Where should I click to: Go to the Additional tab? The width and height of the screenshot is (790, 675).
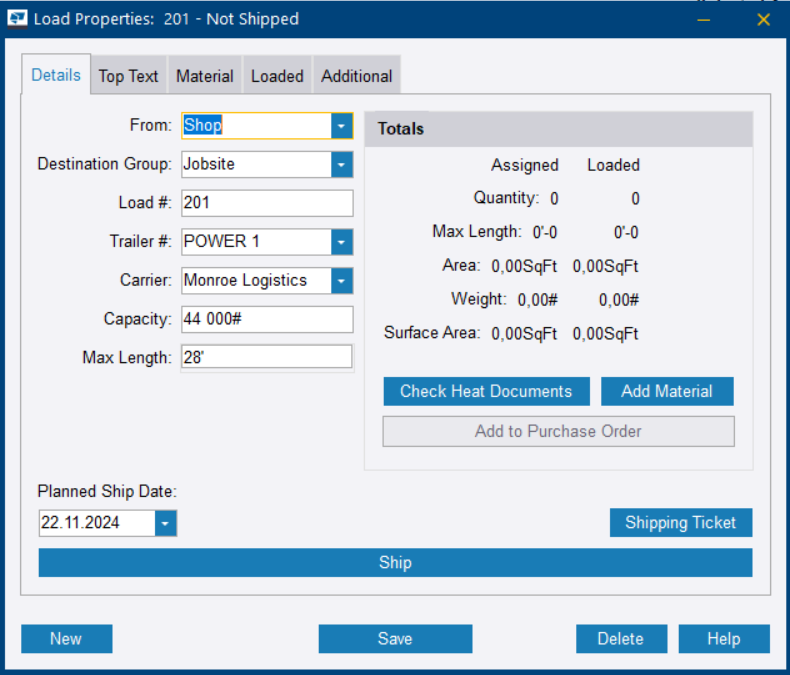[x=356, y=76]
